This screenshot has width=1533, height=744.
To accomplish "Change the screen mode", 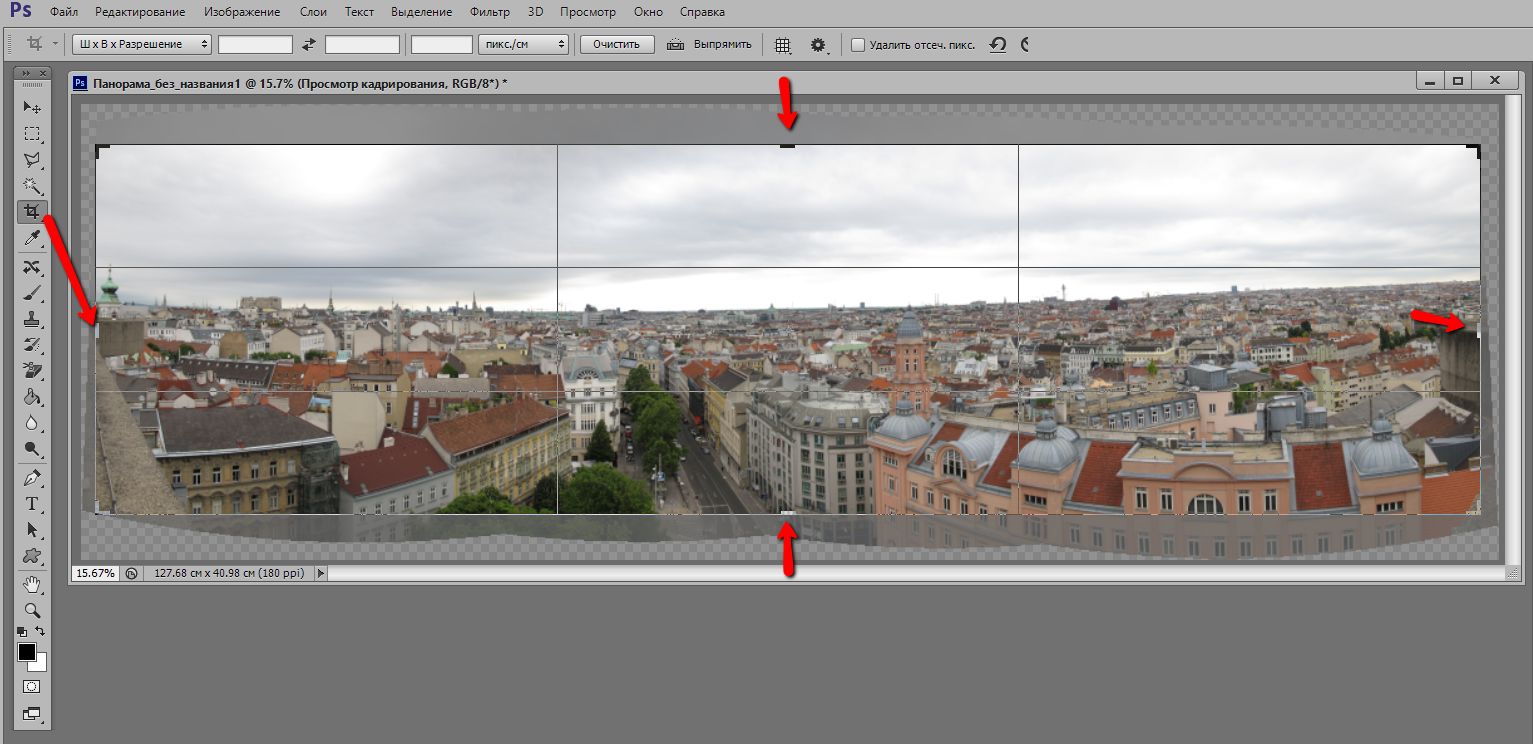I will [x=32, y=714].
